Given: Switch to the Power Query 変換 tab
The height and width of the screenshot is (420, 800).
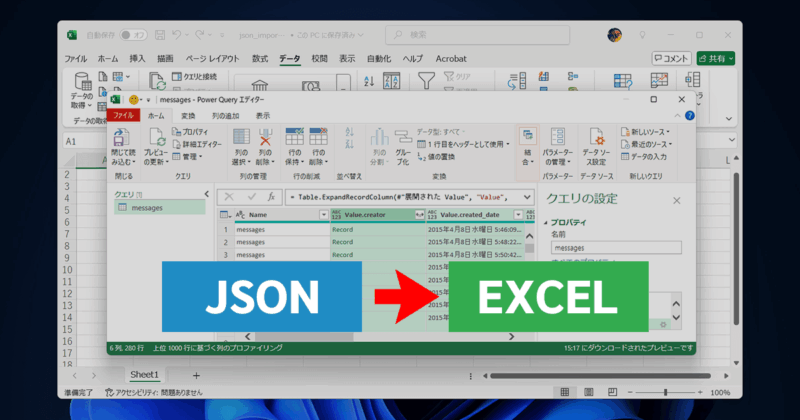Looking at the screenshot, I should (x=188, y=116).
